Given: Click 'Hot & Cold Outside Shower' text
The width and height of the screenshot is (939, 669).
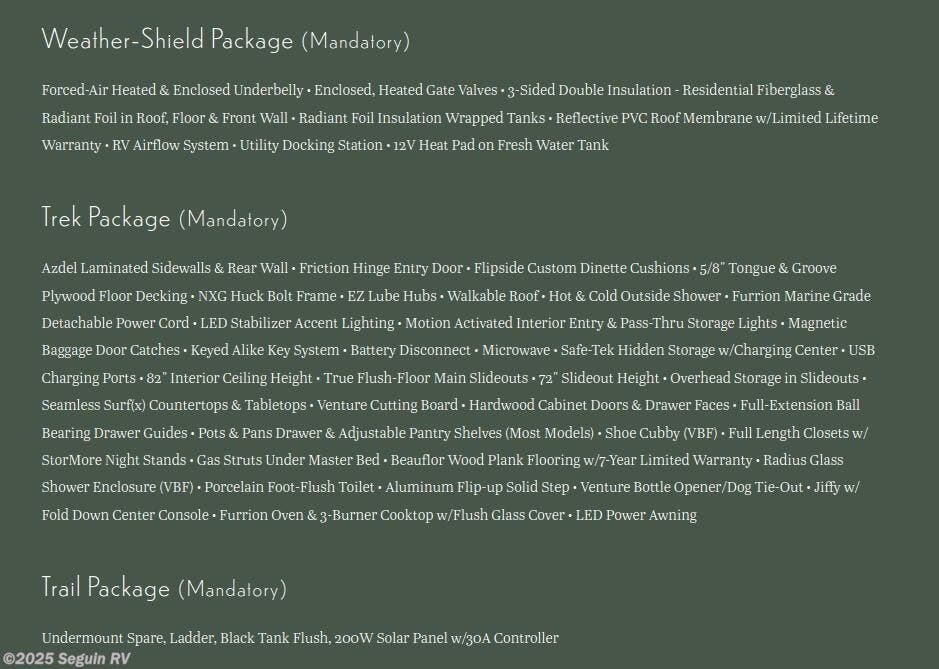Looking at the screenshot, I should pos(635,296).
